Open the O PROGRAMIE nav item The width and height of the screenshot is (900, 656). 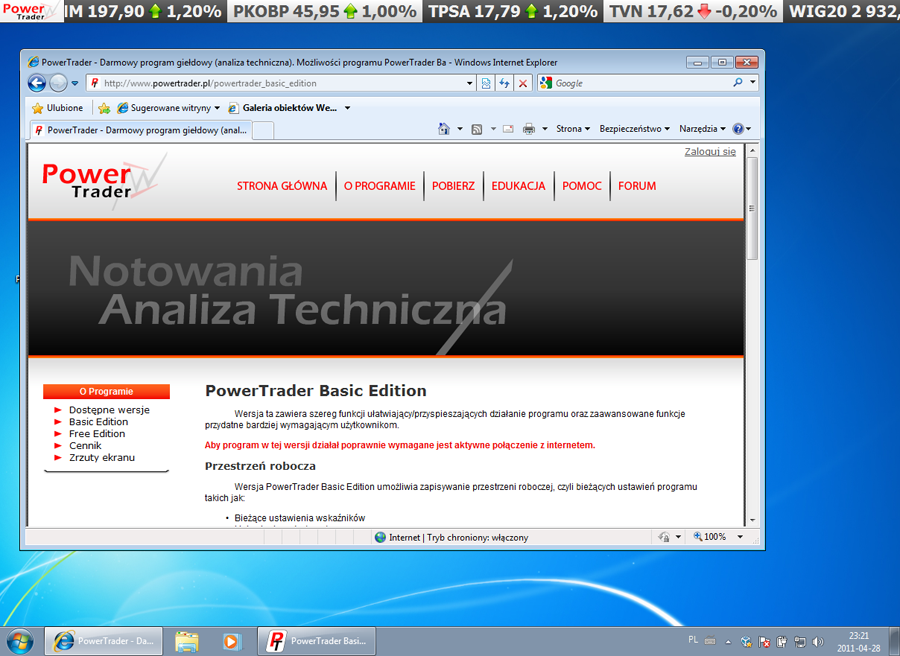[x=379, y=186]
